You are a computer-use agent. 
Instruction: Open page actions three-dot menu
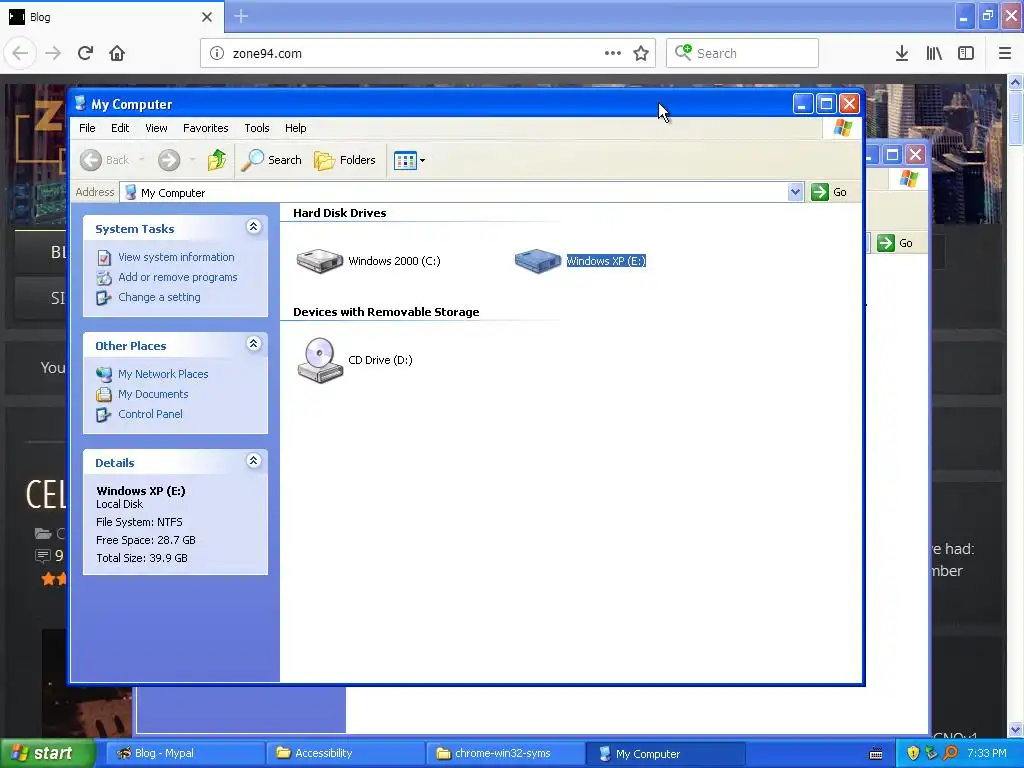click(x=613, y=53)
